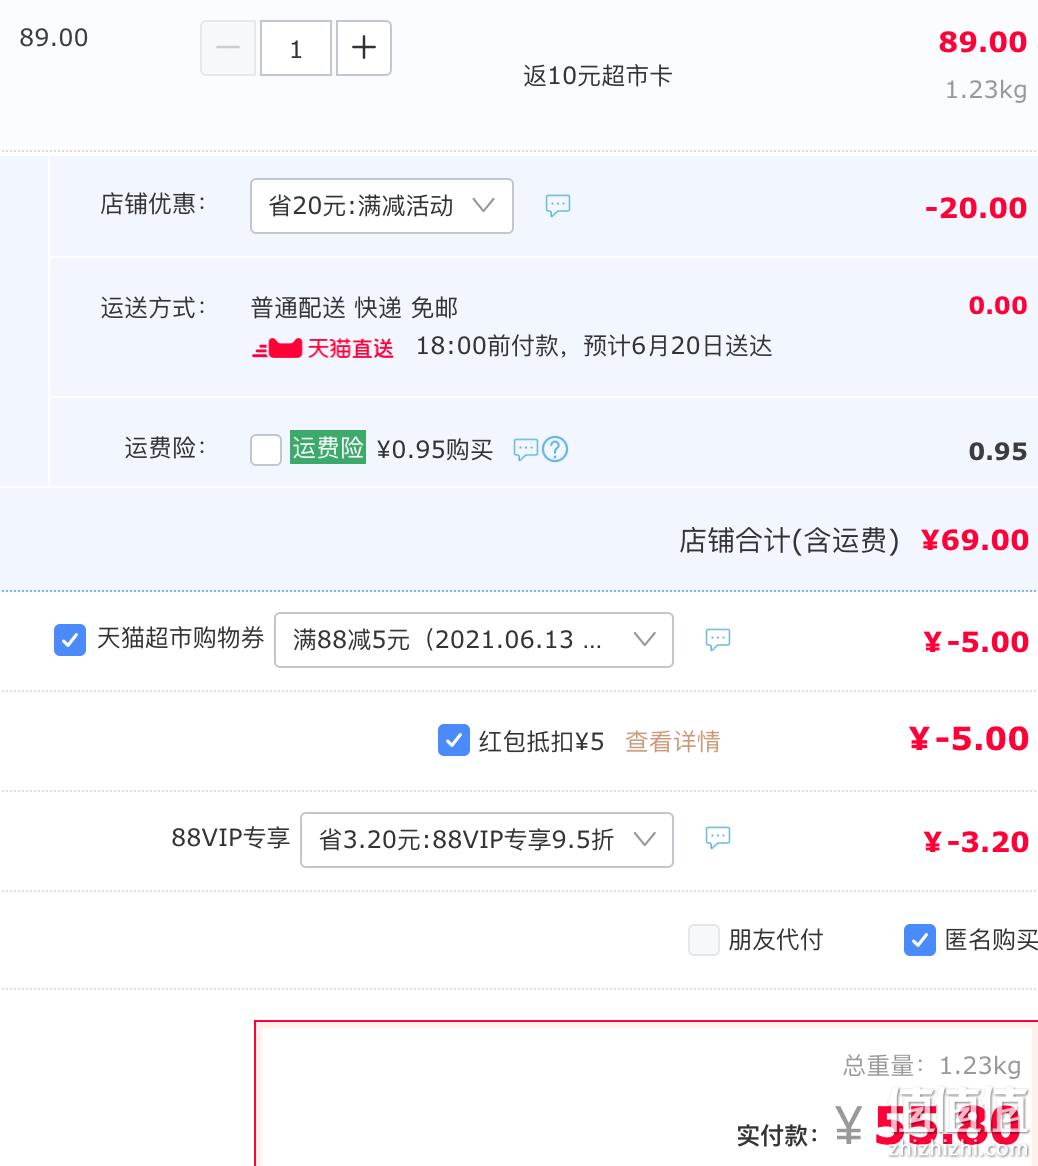The height and width of the screenshot is (1166, 1038).
Task: Click the green 运费险 badge
Action: (328, 448)
